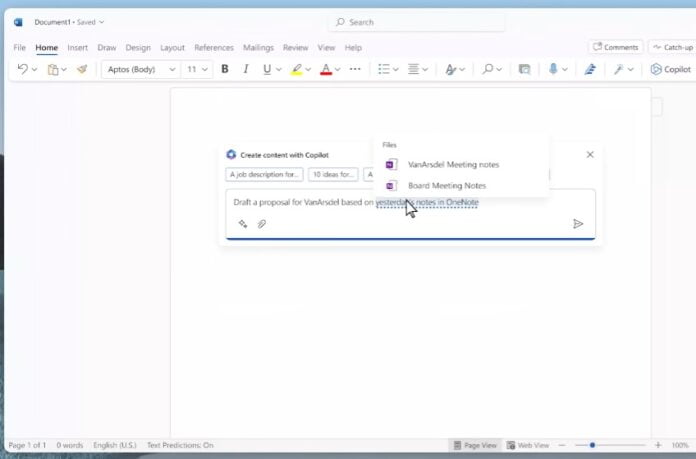Open the Help tab
696x459 pixels.
click(353, 47)
